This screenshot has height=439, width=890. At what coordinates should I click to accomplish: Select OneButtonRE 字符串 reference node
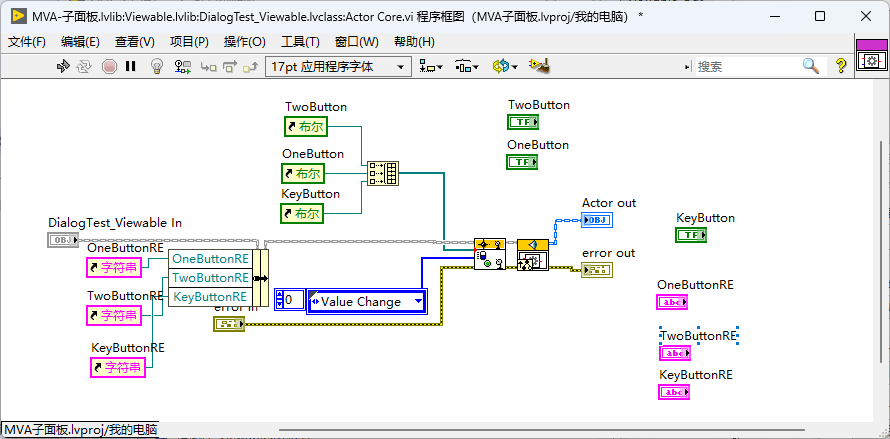coord(114,267)
